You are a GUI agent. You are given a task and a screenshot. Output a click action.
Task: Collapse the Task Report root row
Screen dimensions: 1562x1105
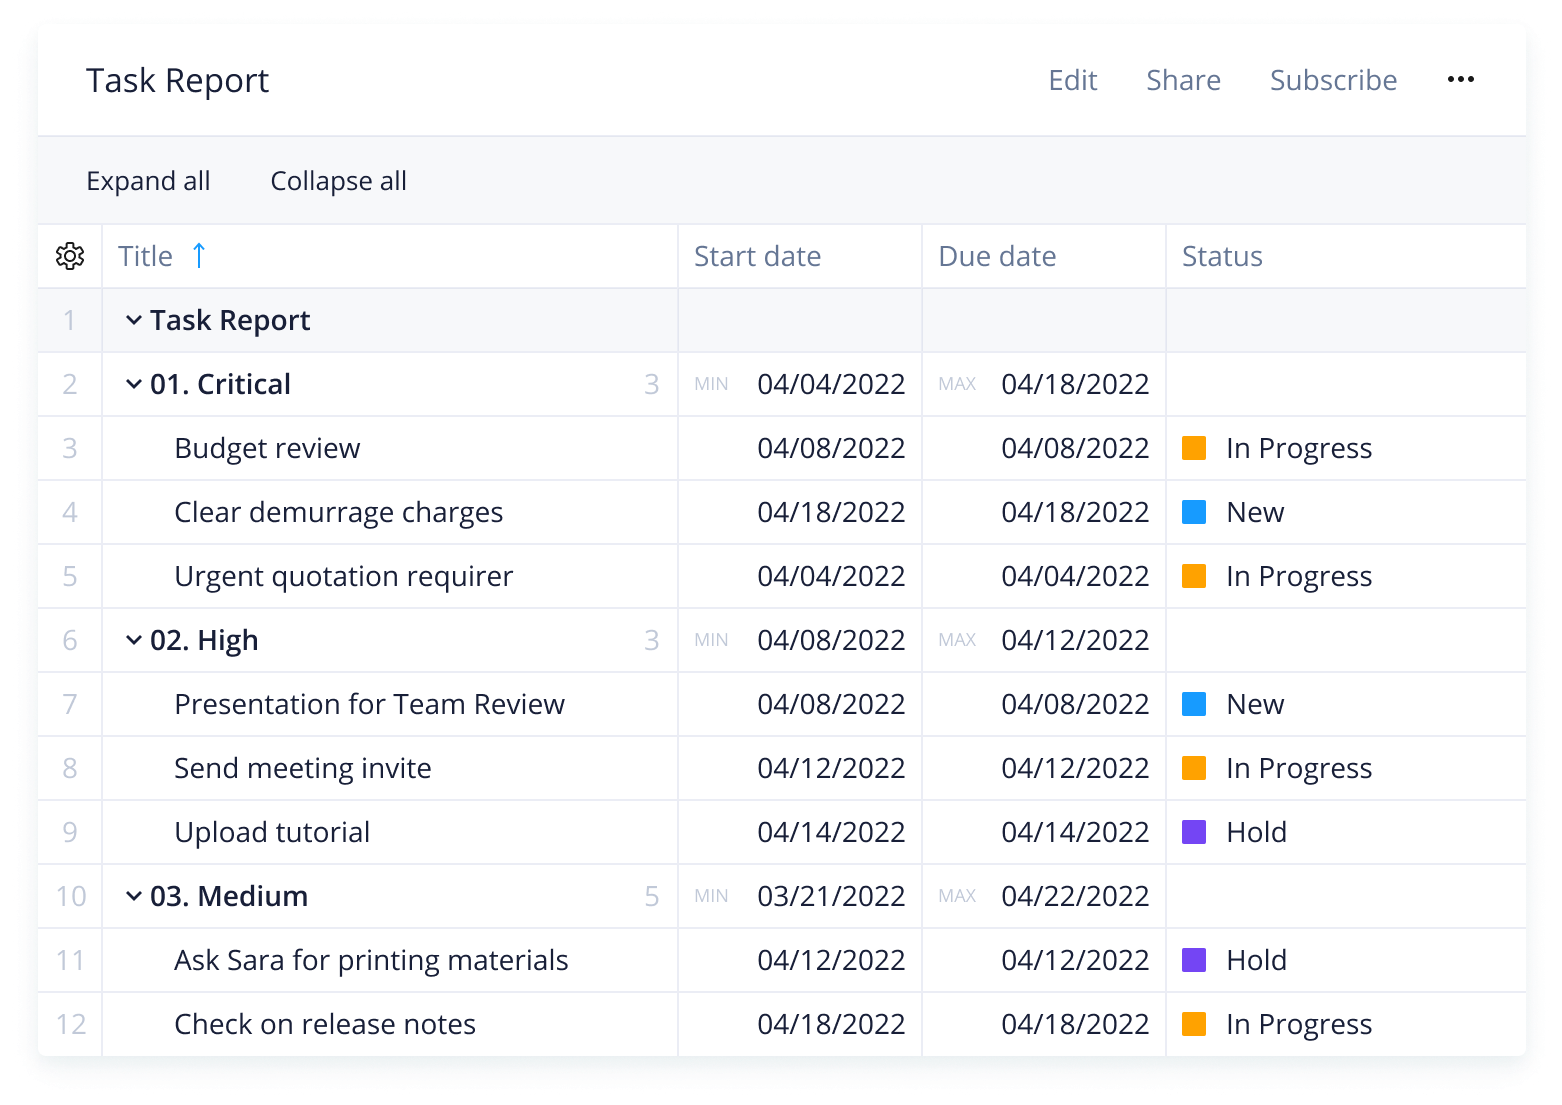click(134, 320)
